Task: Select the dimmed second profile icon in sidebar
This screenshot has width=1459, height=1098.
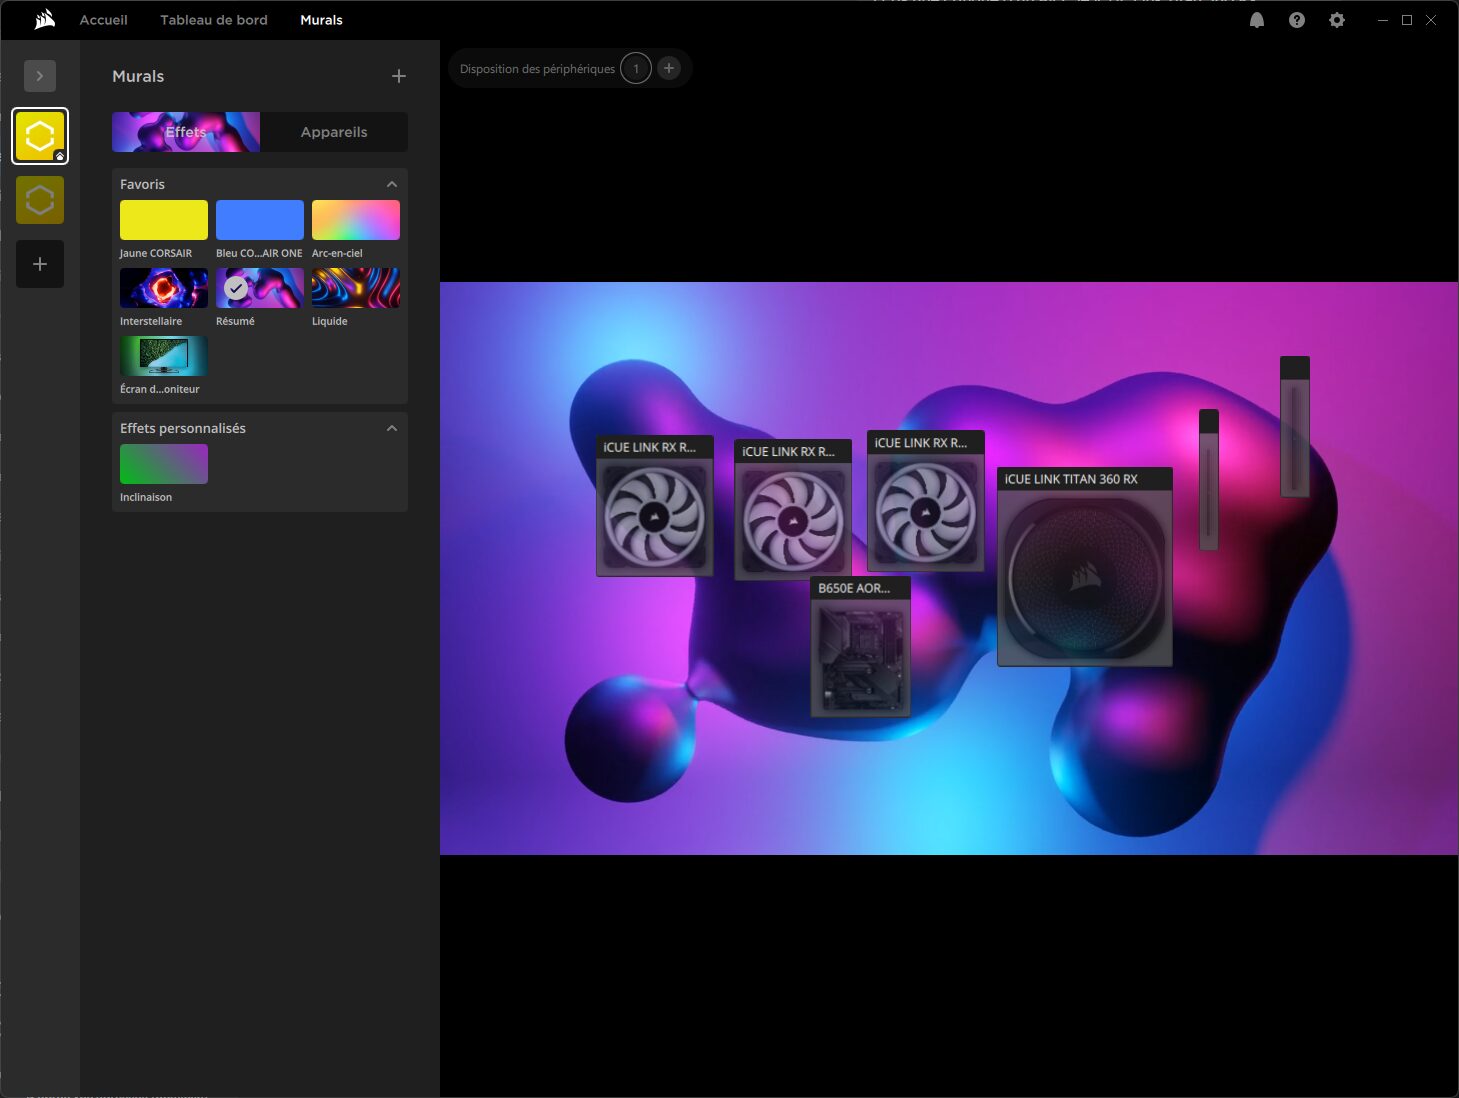Action: 40,200
